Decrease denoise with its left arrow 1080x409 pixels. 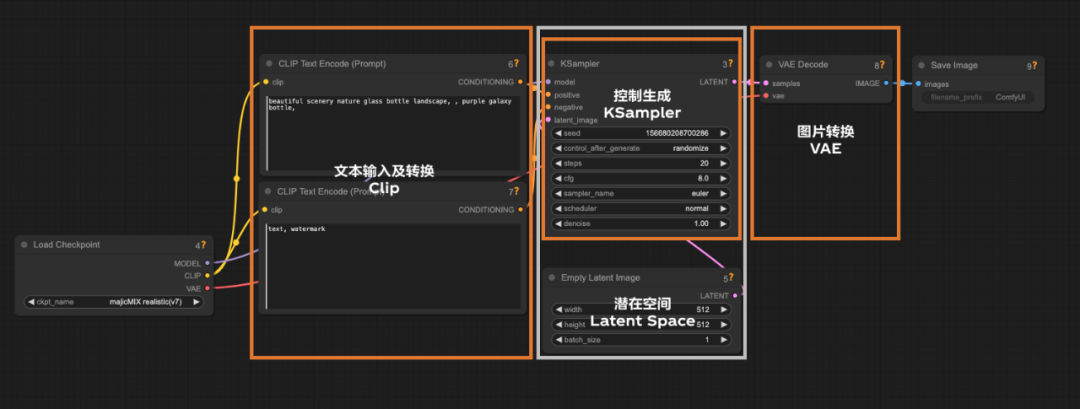coord(559,224)
